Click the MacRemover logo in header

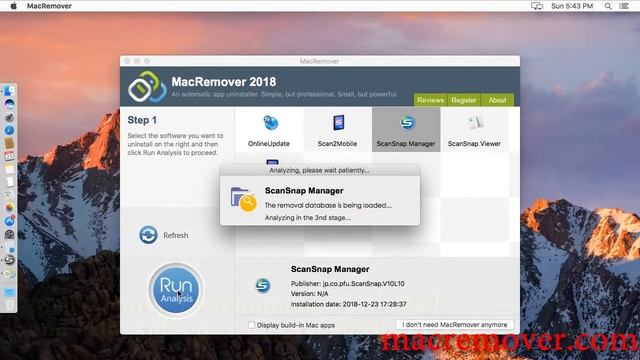pos(147,87)
